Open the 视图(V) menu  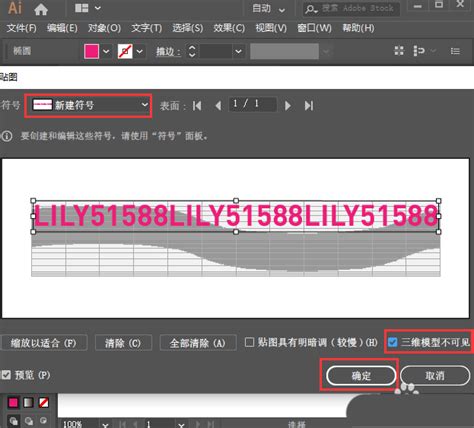(x=271, y=28)
